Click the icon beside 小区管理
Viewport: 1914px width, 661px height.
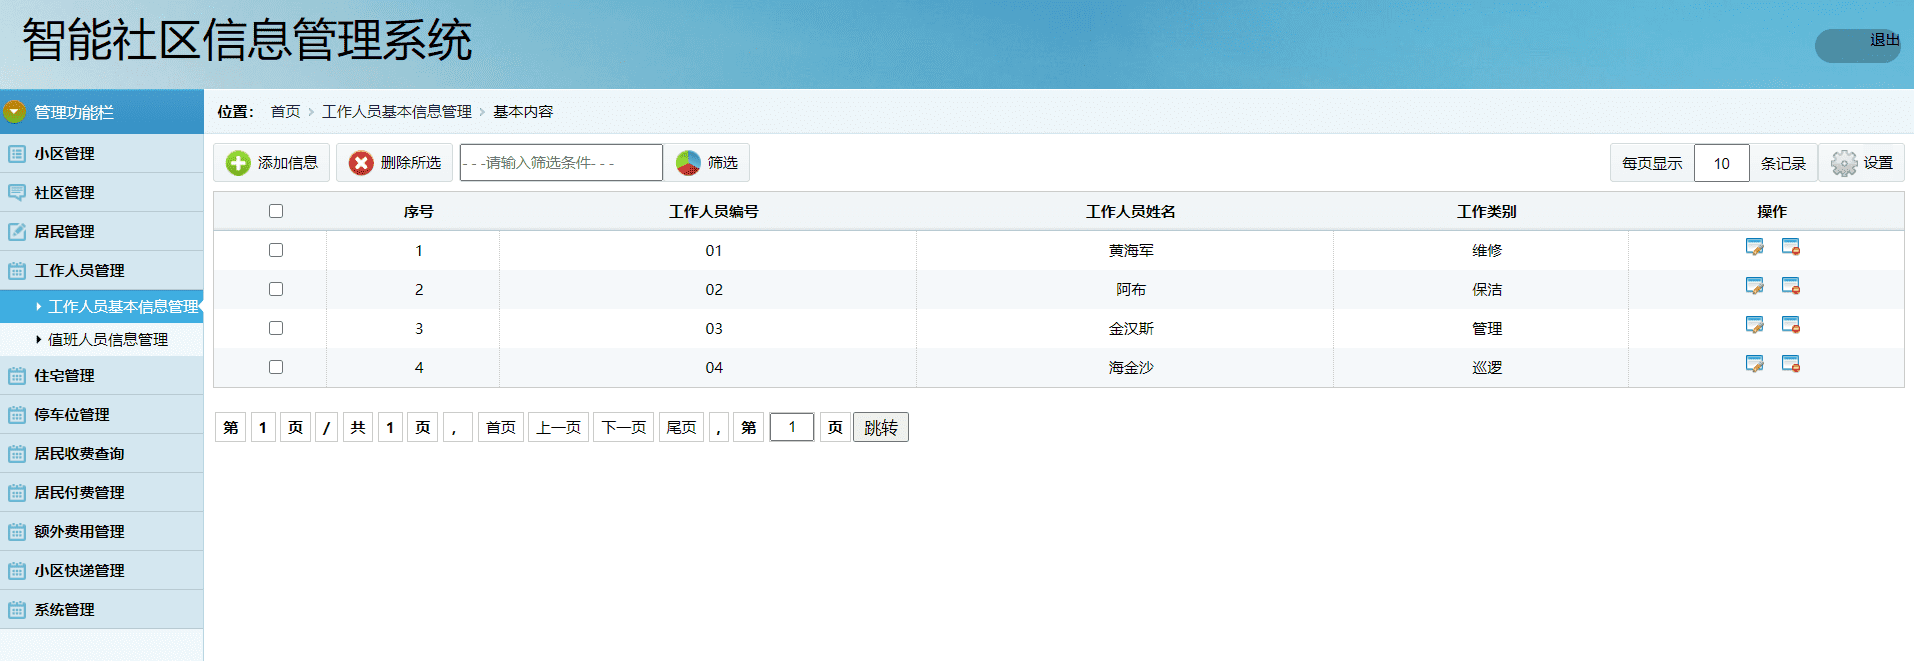17,154
